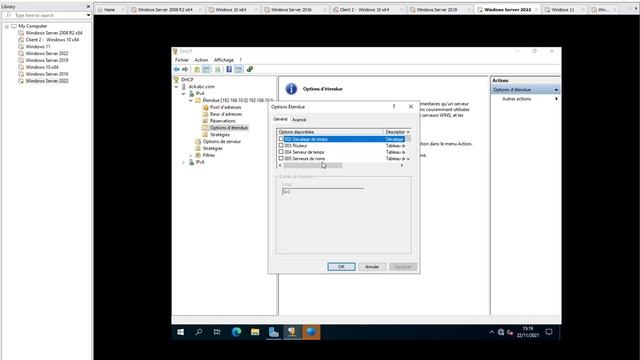Click the blue globe app taskbar icon
Viewport: 640px width, 360px height.
coord(311,332)
